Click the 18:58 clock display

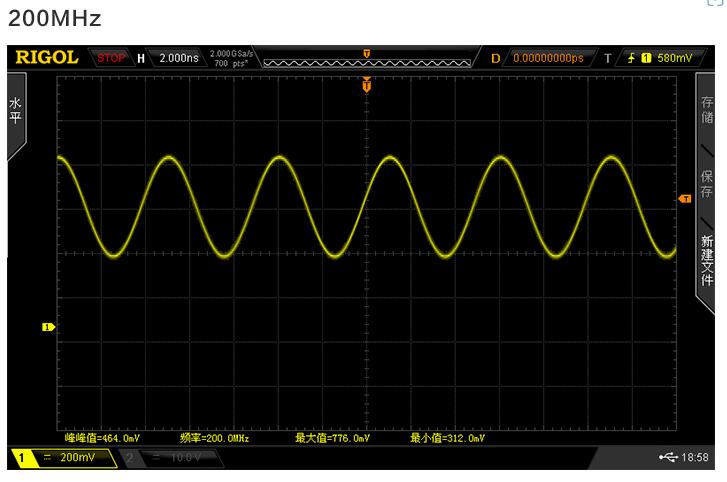point(696,457)
